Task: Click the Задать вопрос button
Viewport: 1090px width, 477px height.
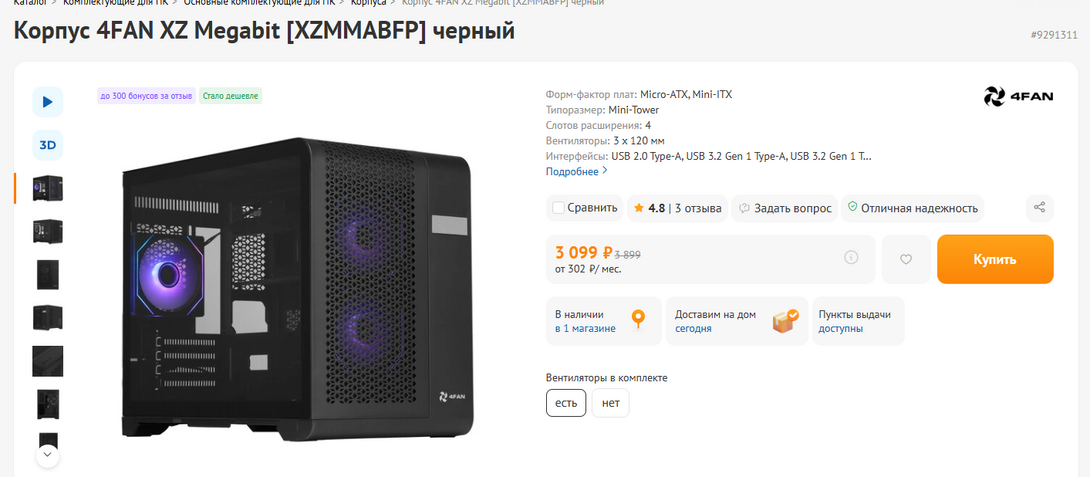Action: pyautogui.click(x=785, y=208)
